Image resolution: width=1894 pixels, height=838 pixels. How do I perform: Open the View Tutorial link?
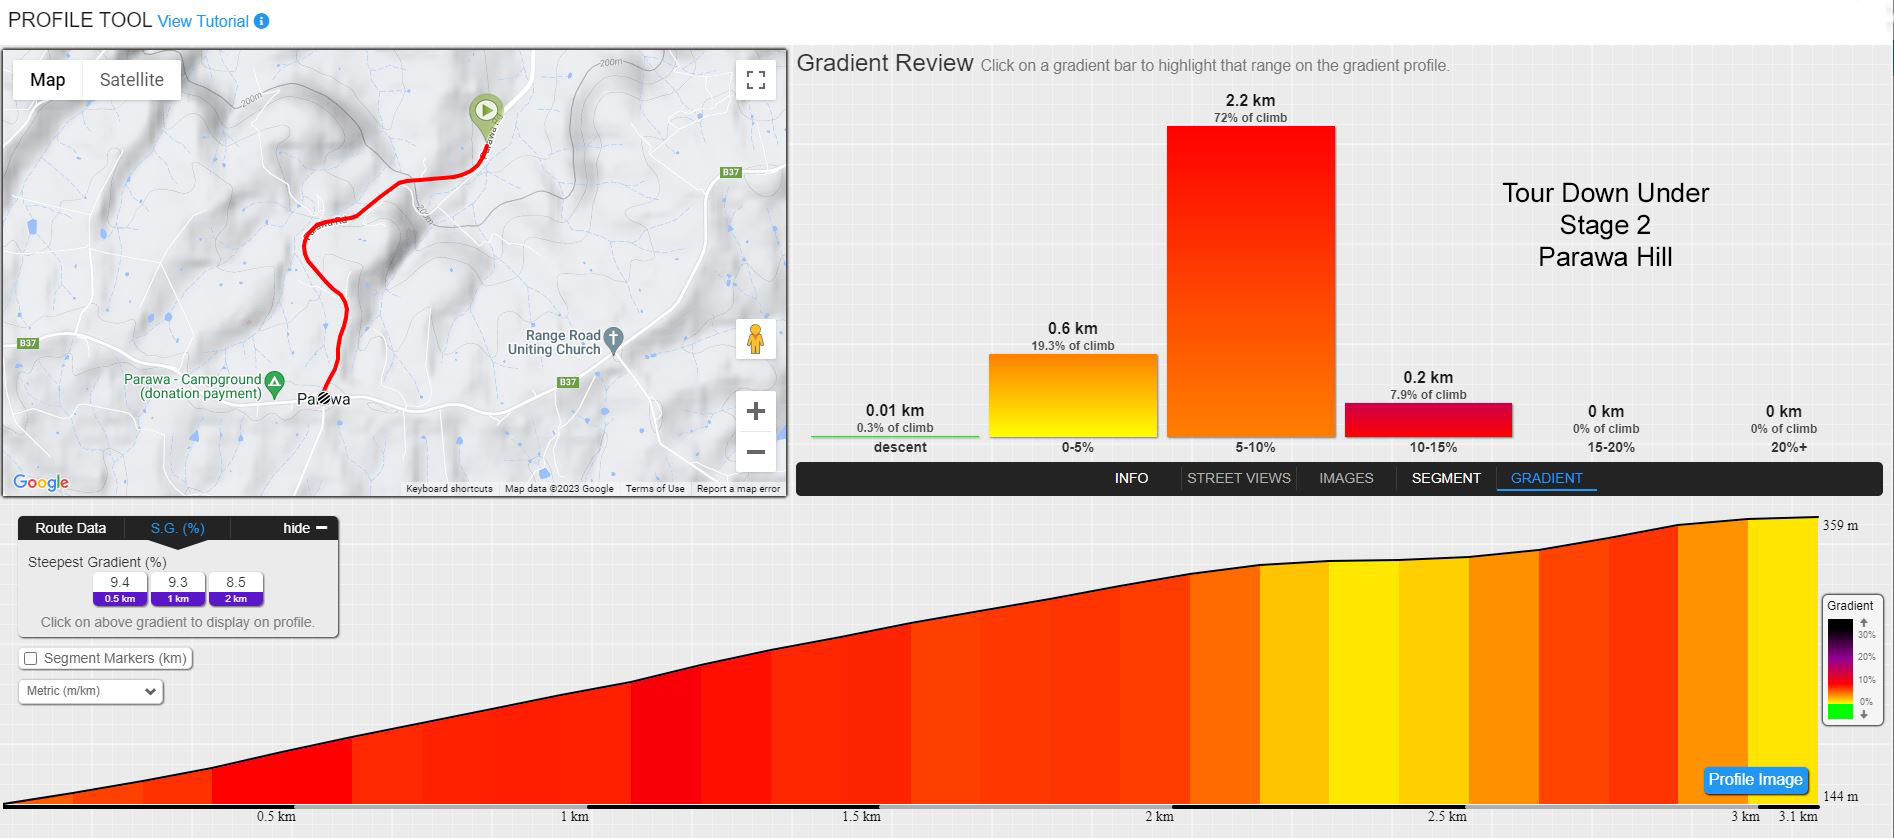pos(203,21)
